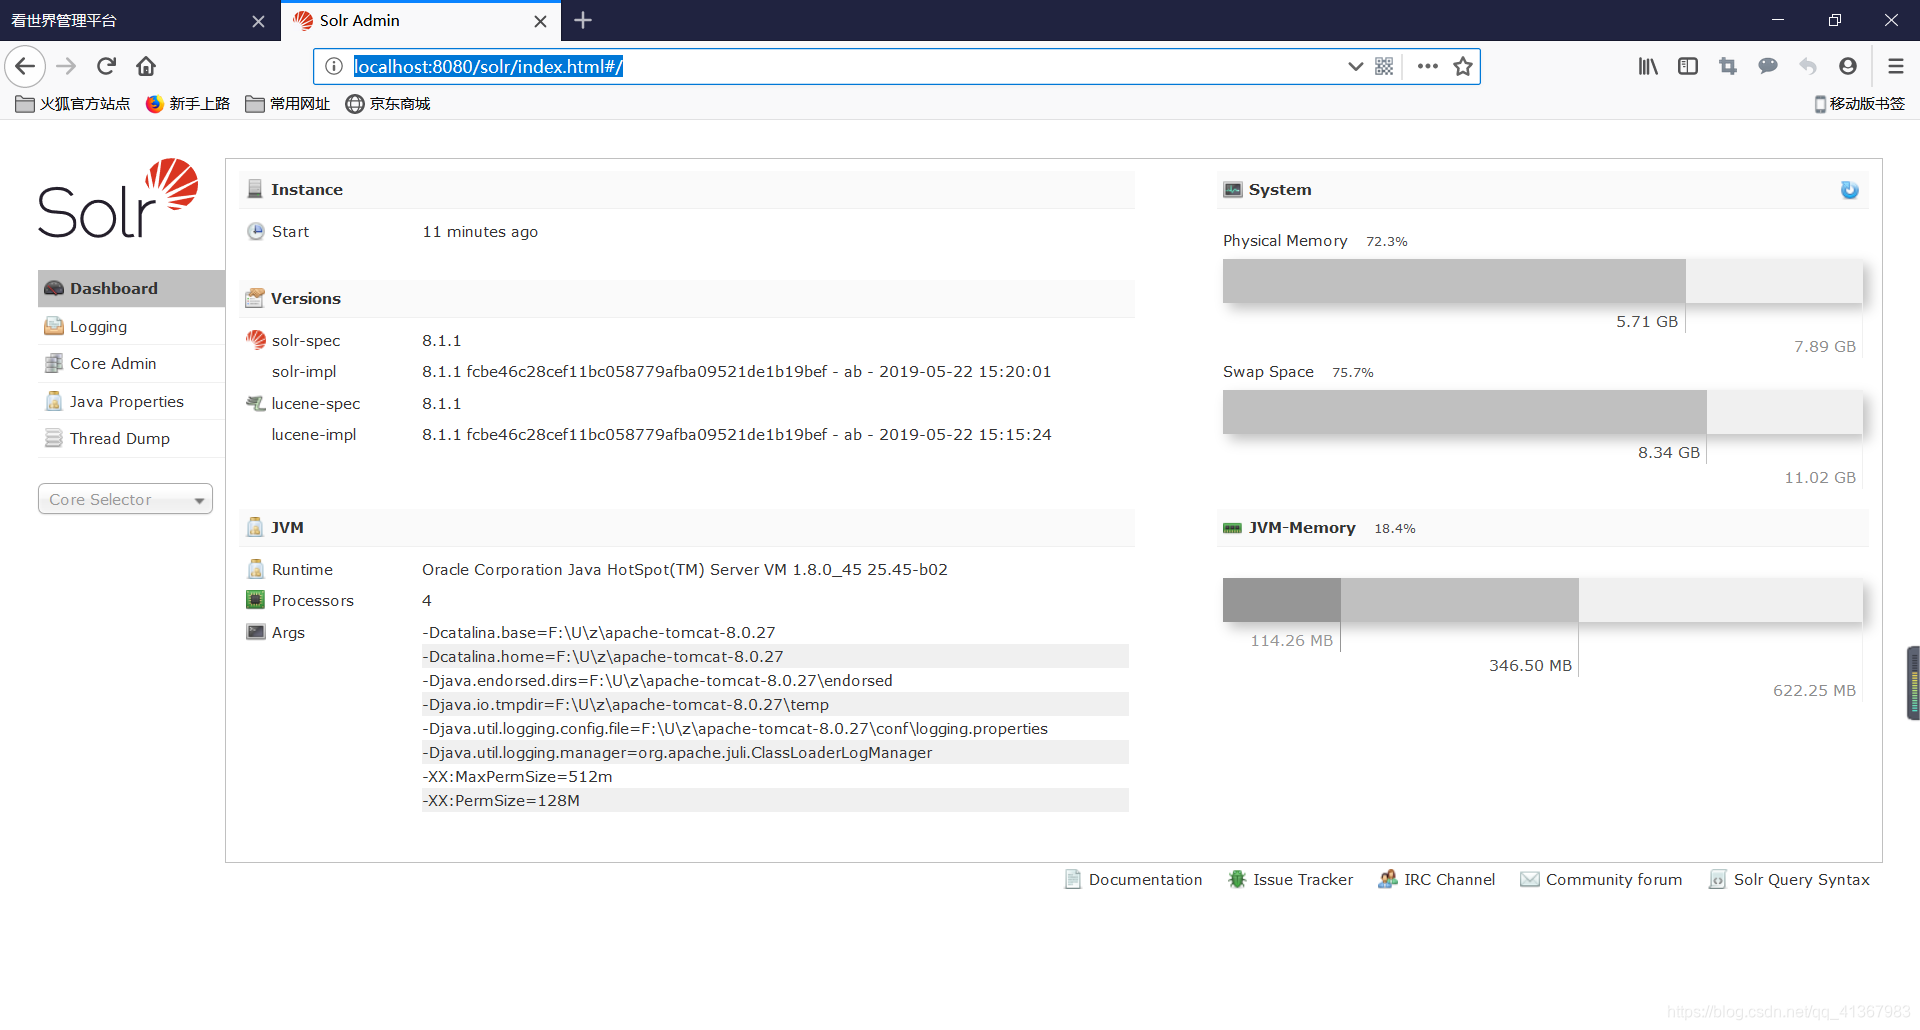The width and height of the screenshot is (1920, 1030).
Task: Click the Physical Memory usage bar
Action: 1542,281
